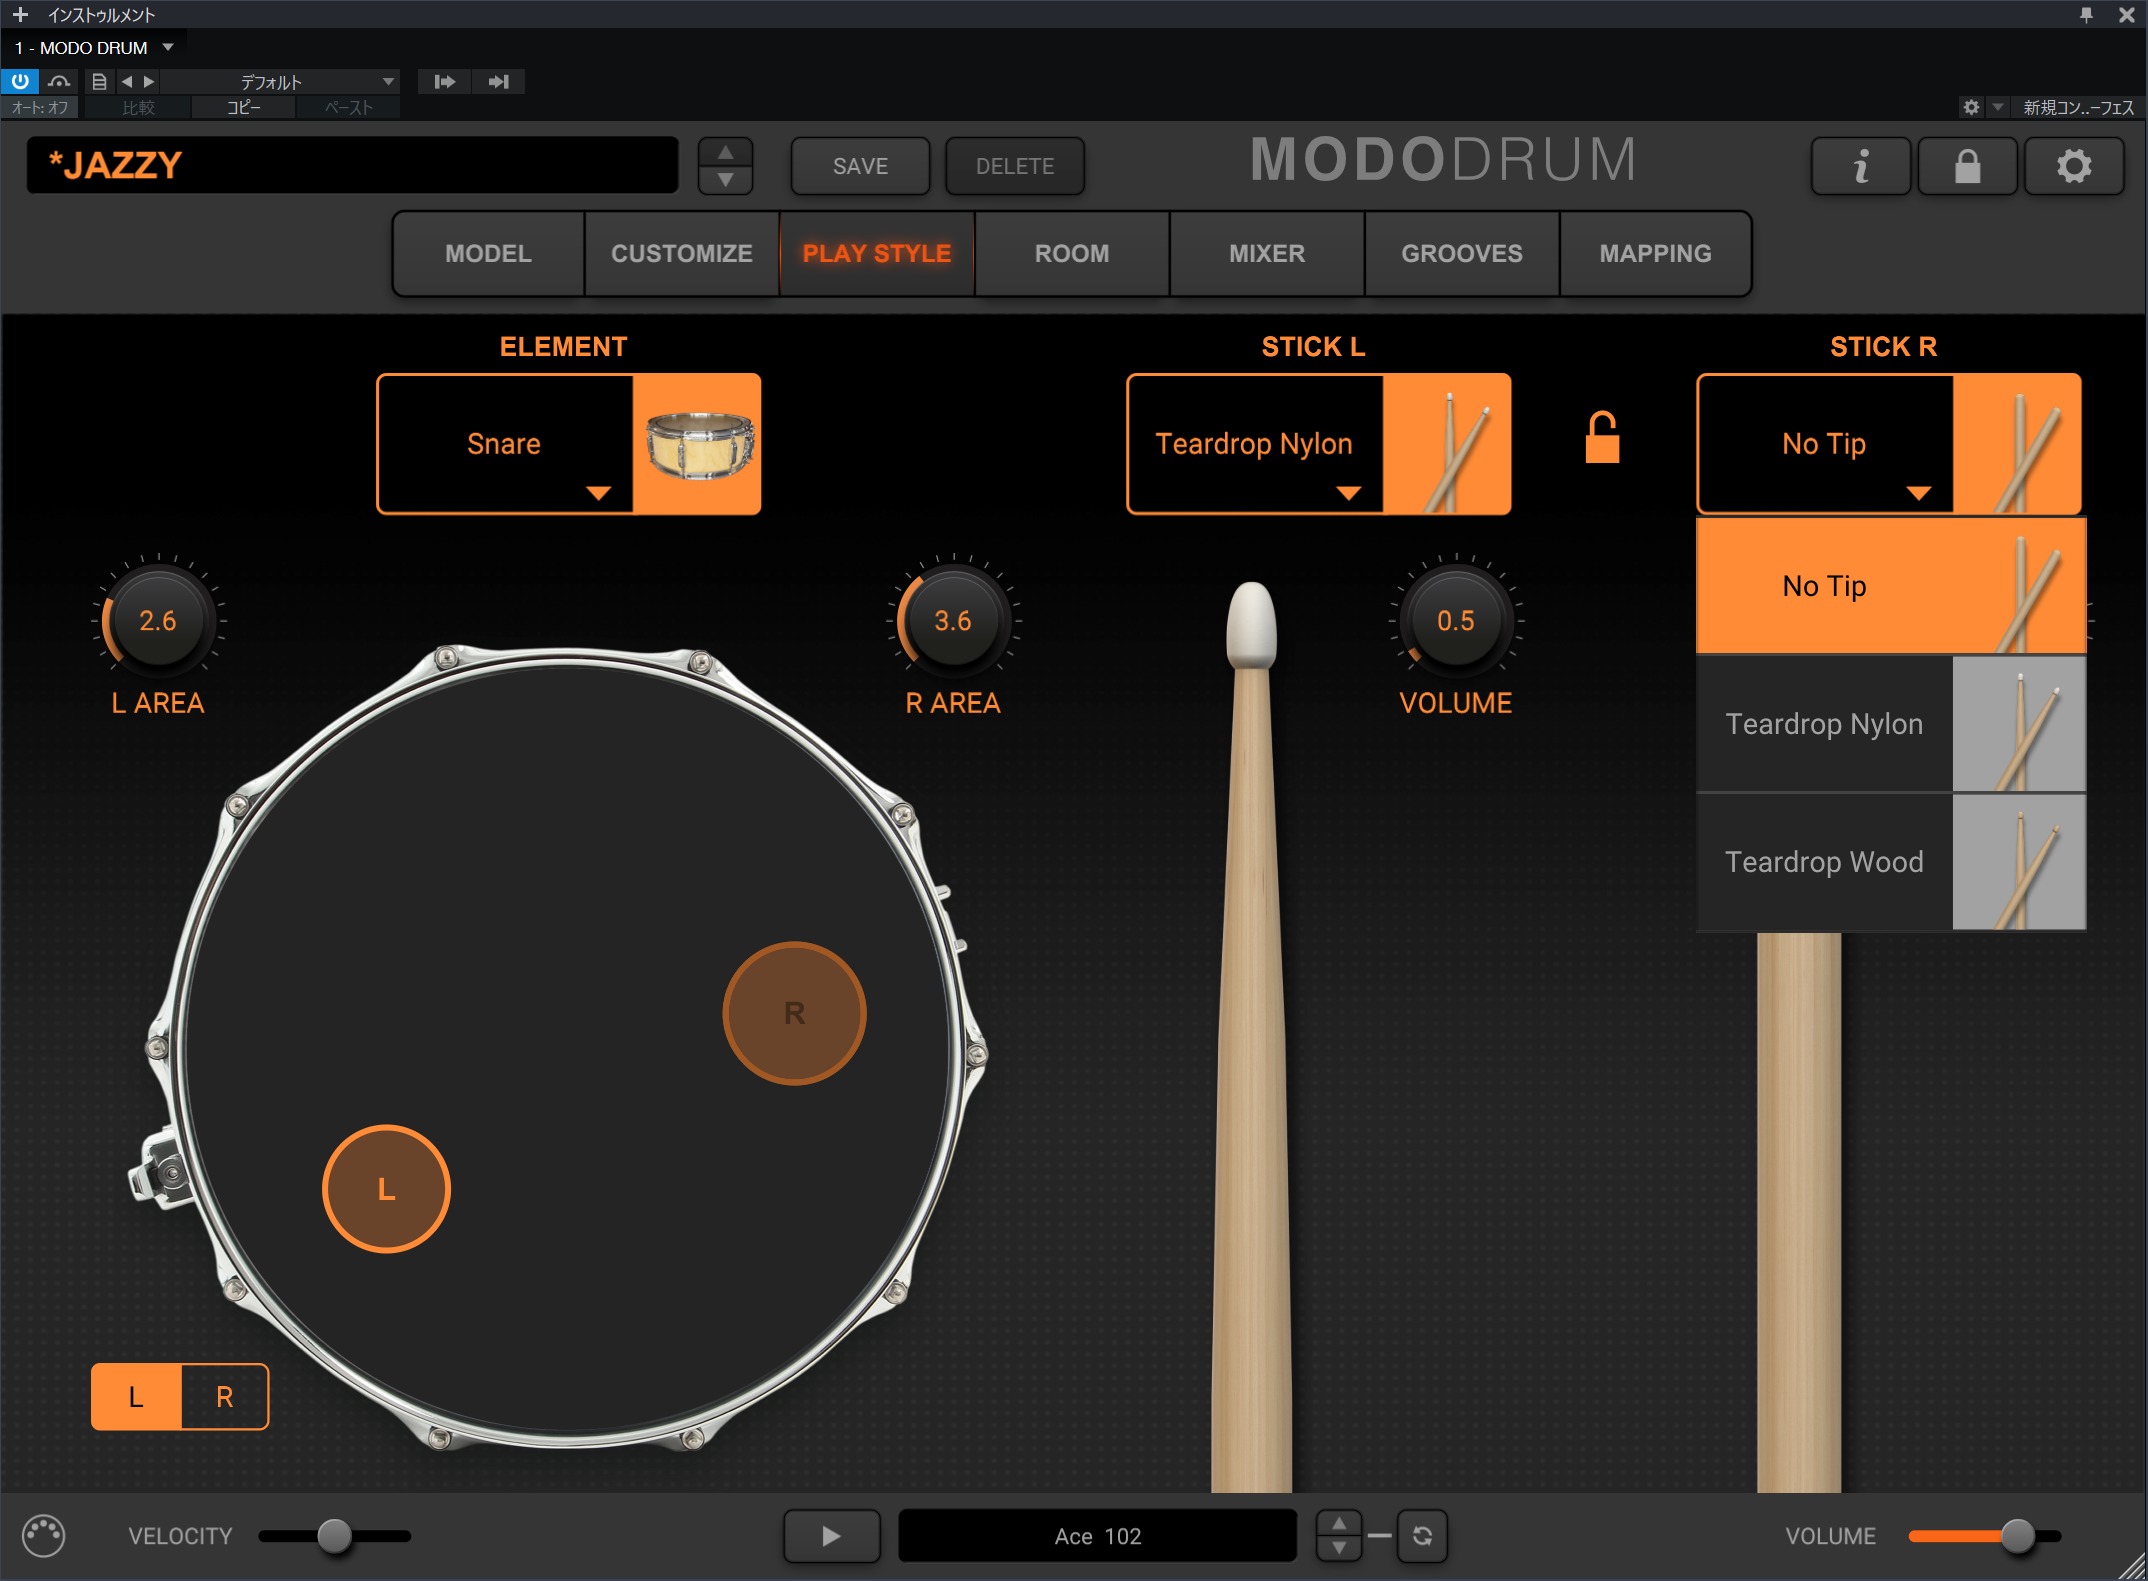Image resolution: width=2148 pixels, height=1581 pixels.
Task: Click the padlock lock icon in header
Action: (1967, 166)
